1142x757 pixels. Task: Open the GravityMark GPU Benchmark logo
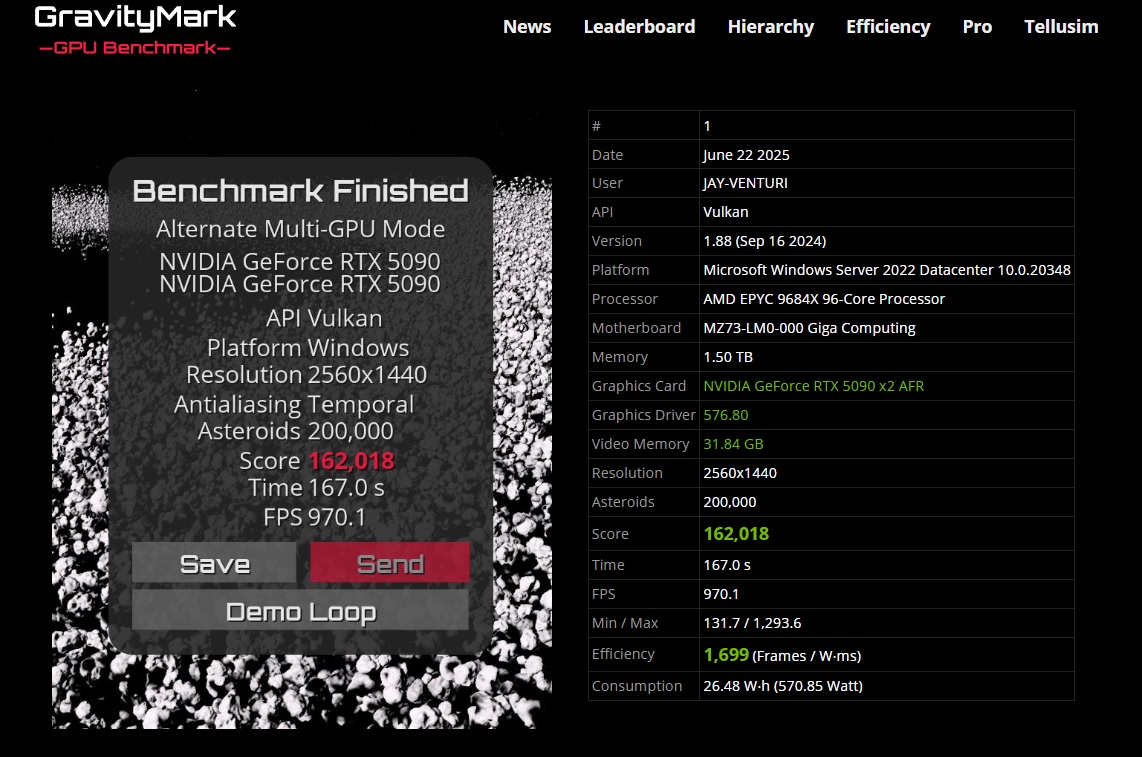(135, 30)
